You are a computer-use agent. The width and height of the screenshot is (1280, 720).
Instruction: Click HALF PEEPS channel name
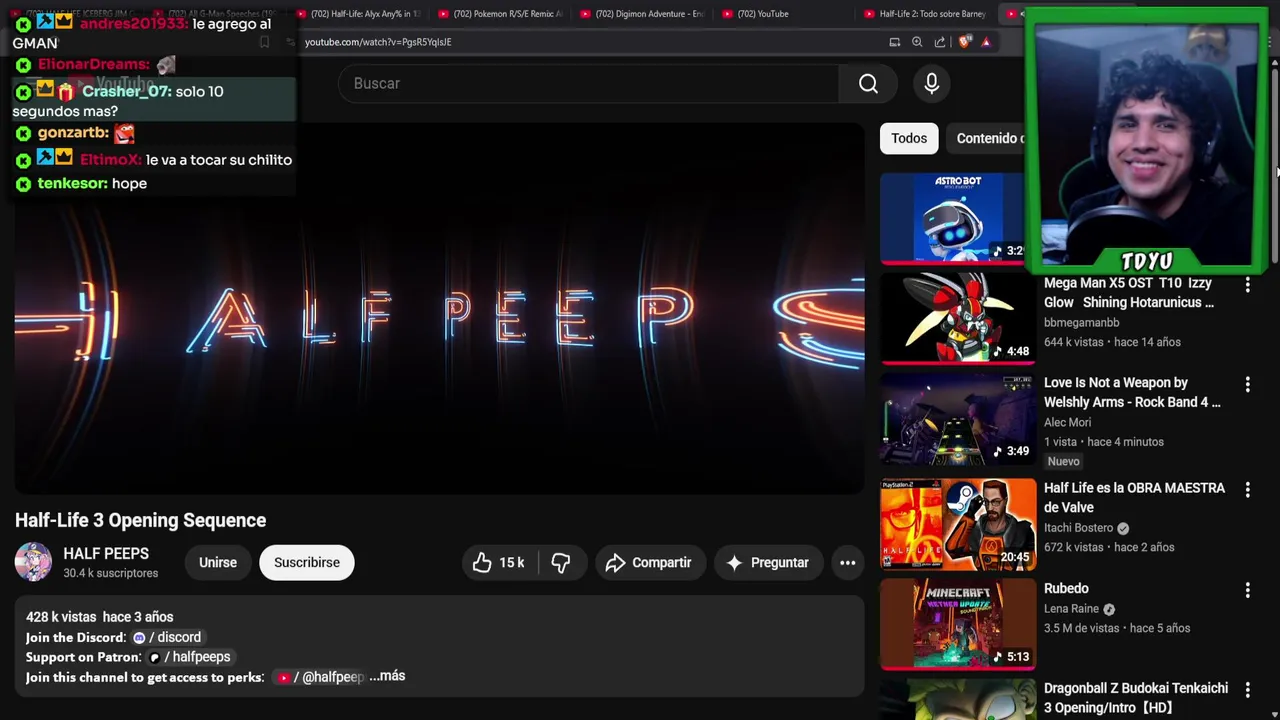tap(106, 553)
